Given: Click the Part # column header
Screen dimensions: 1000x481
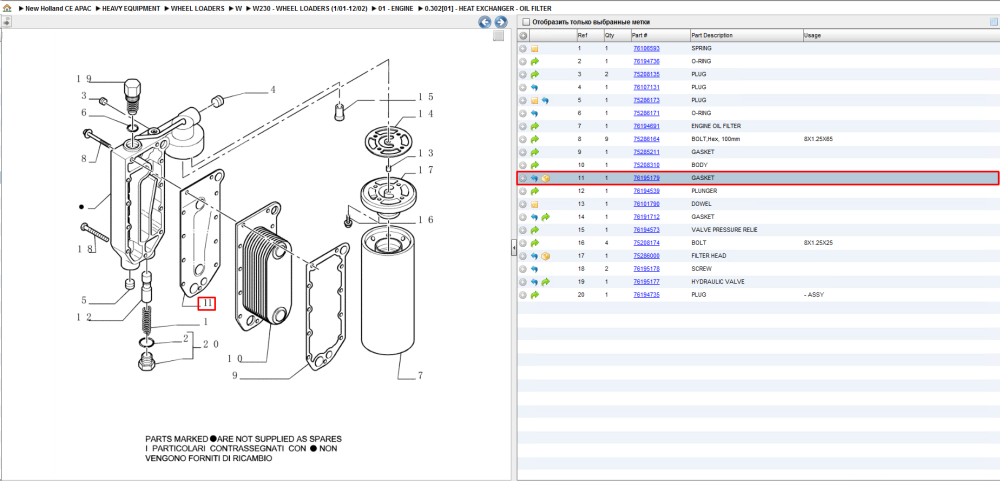Looking at the screenshot, I should click(x=660, y=36).
